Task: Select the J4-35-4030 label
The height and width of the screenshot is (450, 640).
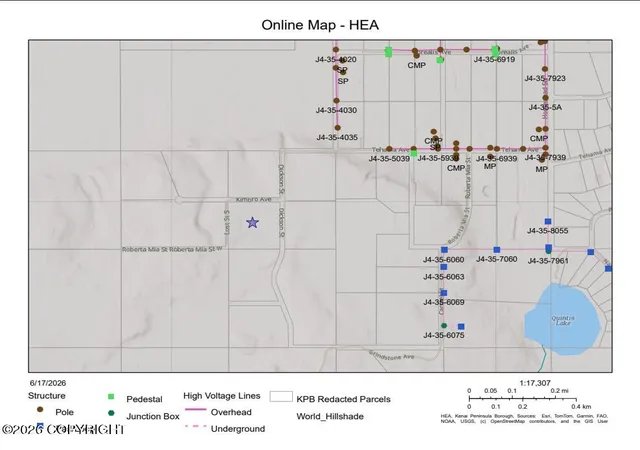Action: click(336, 110)
